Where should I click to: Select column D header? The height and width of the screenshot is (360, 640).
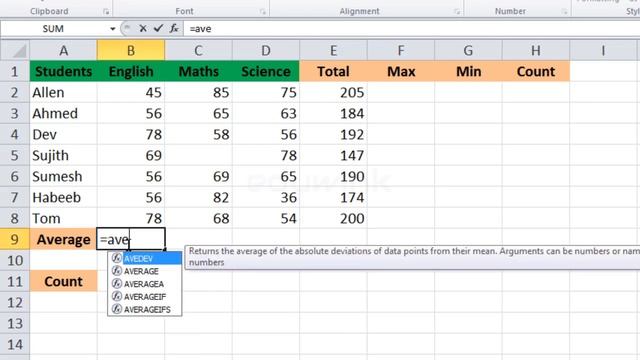[266, 51]
